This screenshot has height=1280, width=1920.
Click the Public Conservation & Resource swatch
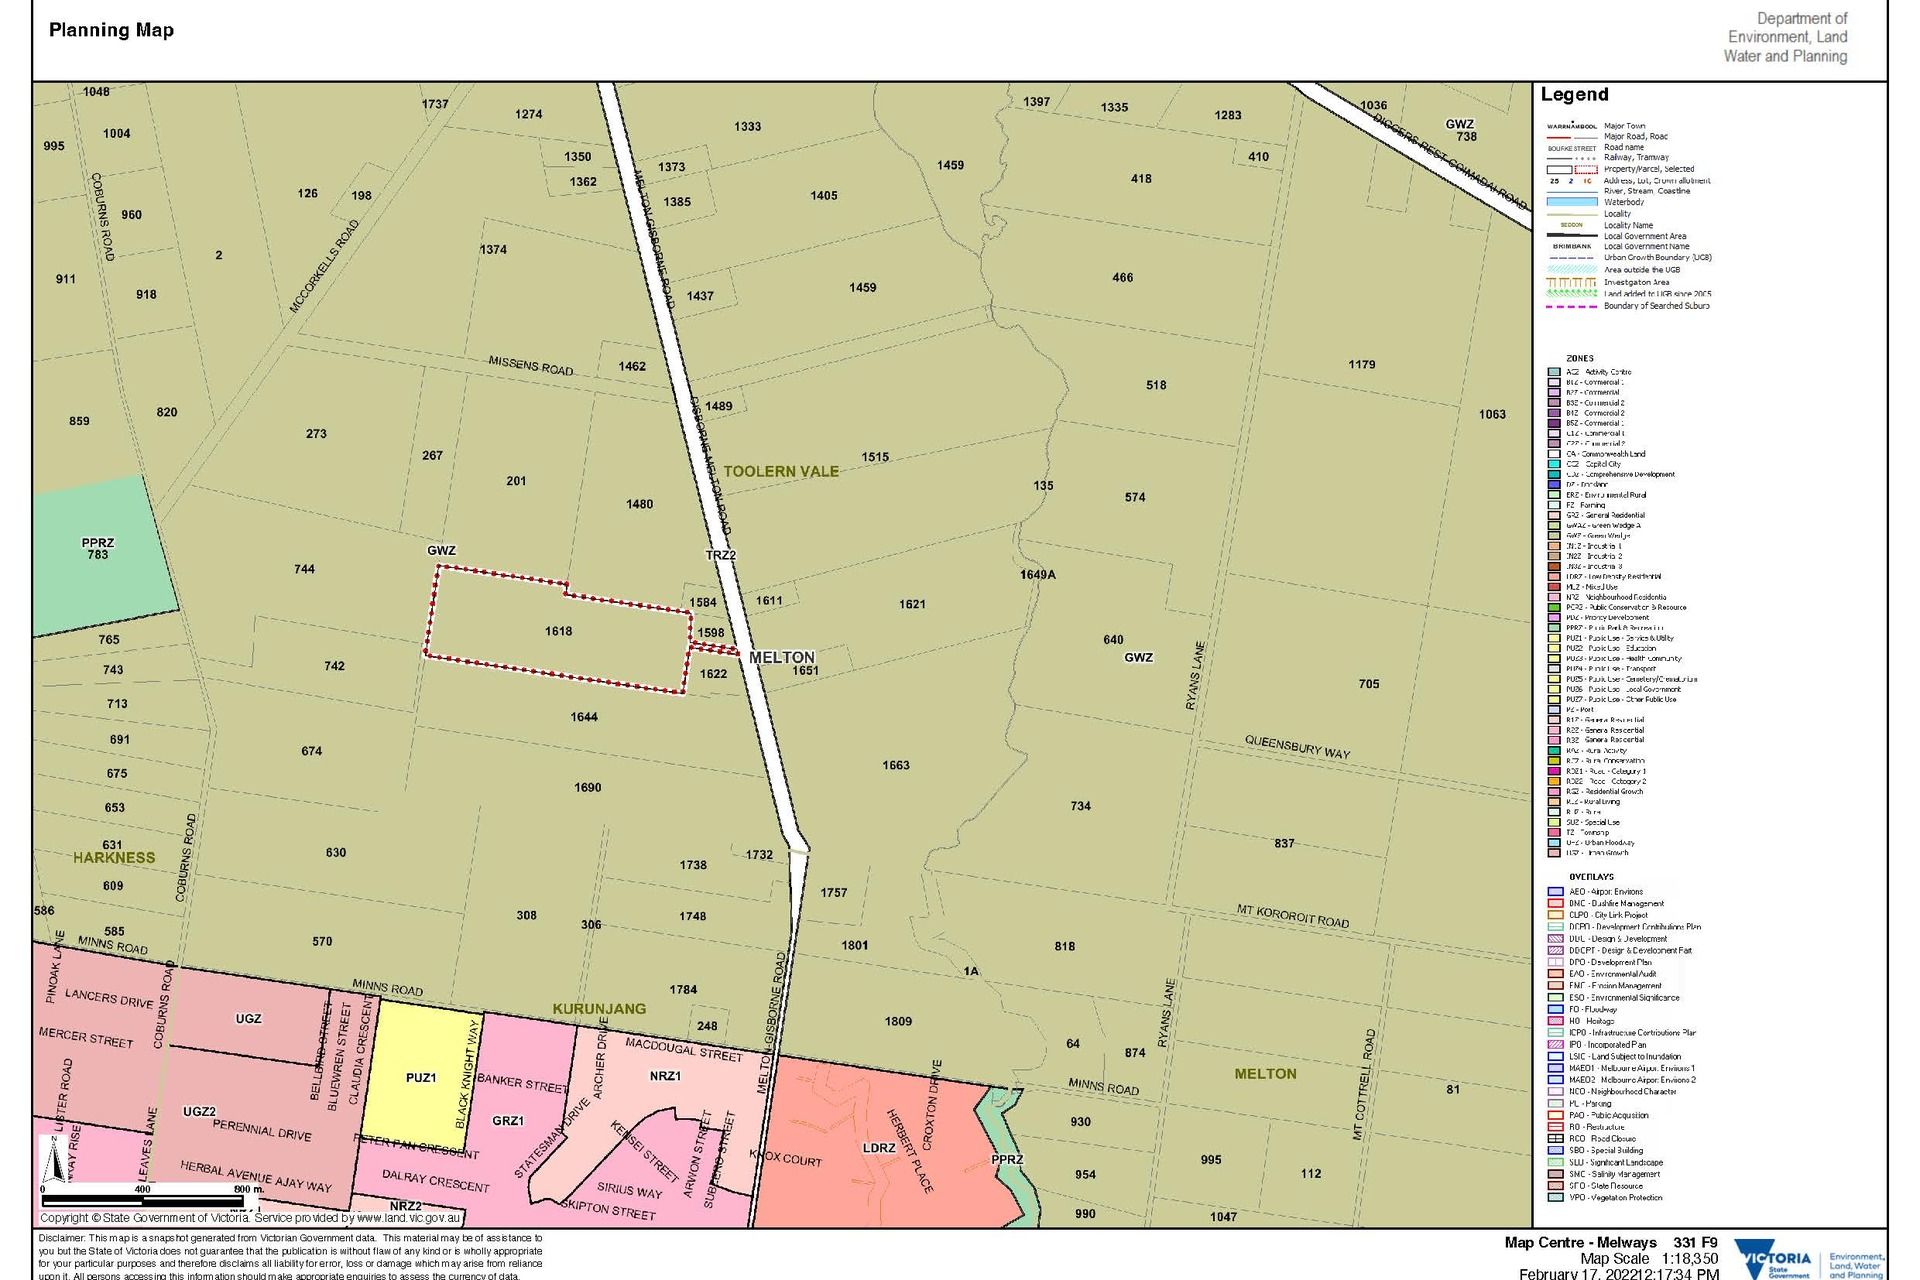pos(1554,607)
